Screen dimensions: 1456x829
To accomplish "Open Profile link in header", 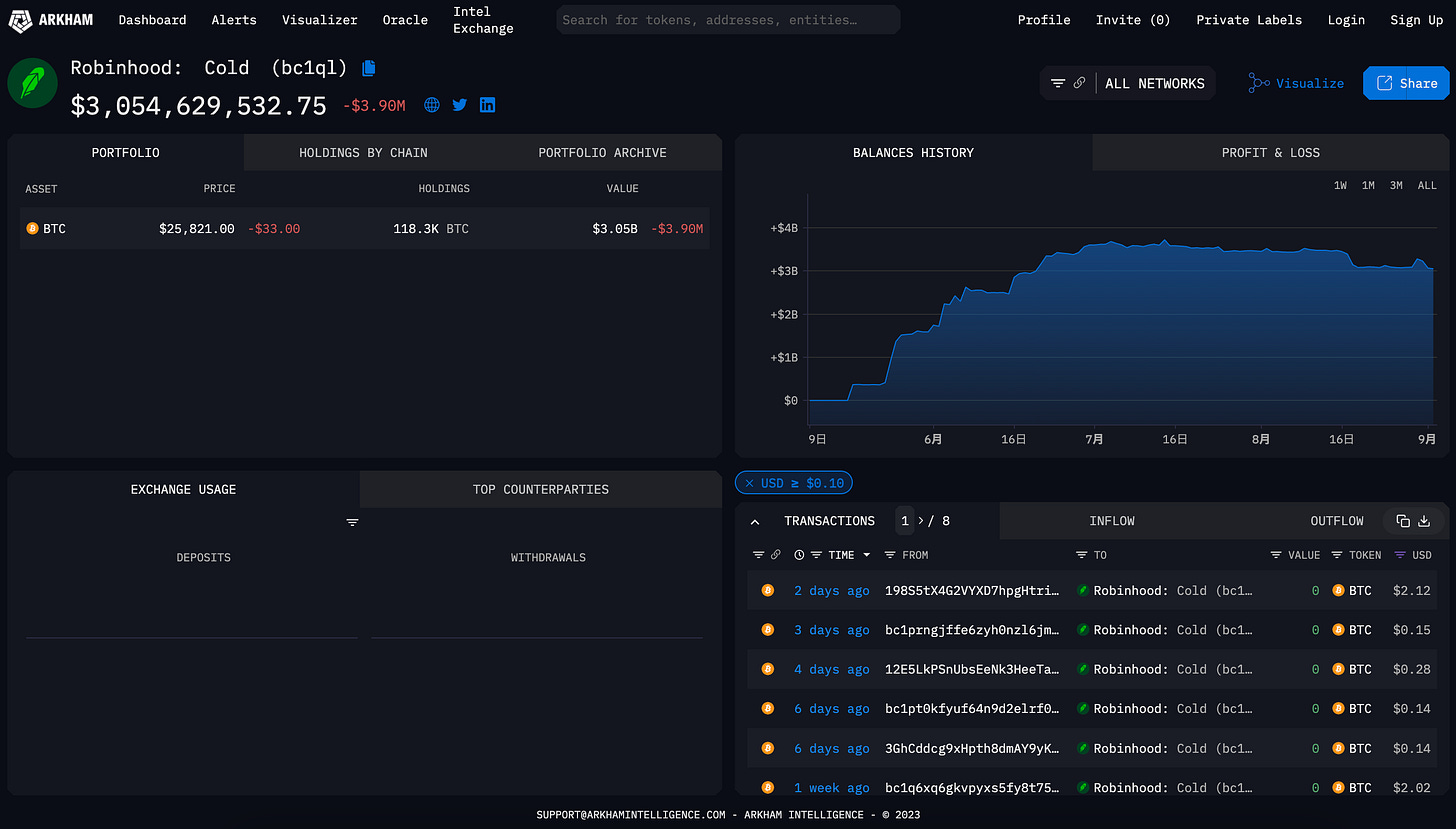I will click(1044, 20).
